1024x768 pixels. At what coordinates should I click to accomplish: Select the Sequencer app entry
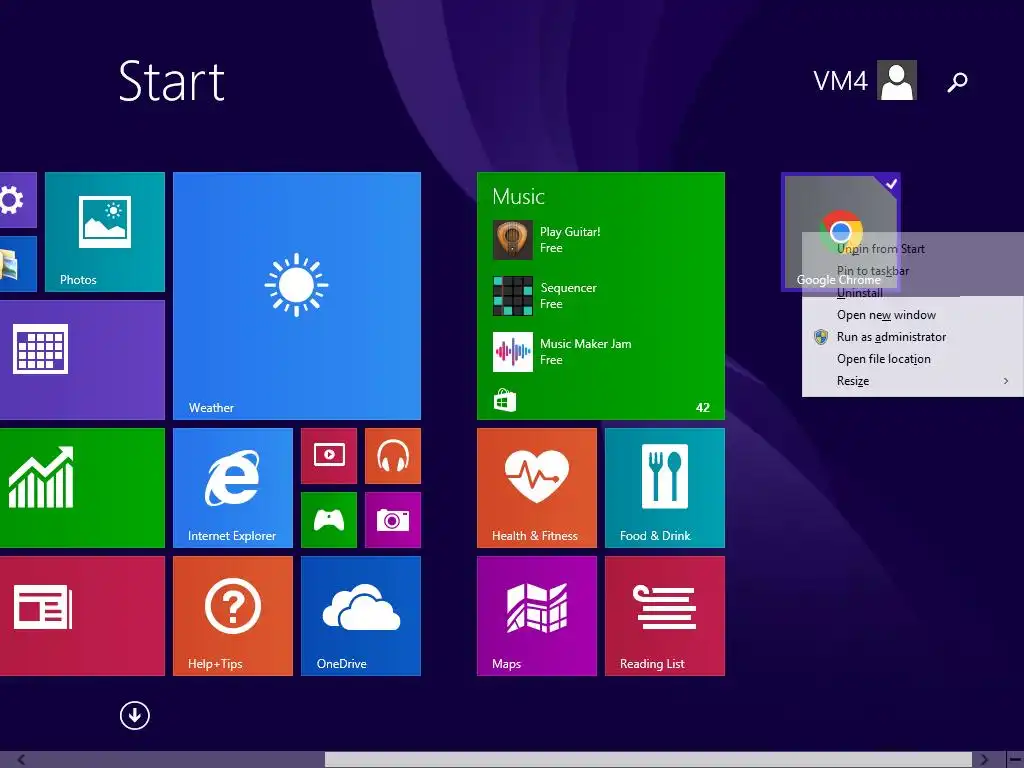pos(545,296)
